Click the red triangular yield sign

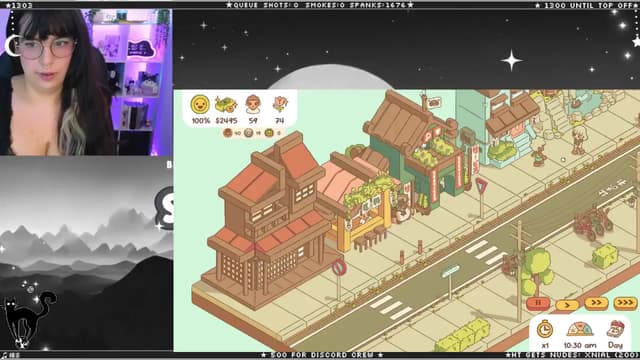[x=481, y=186]
